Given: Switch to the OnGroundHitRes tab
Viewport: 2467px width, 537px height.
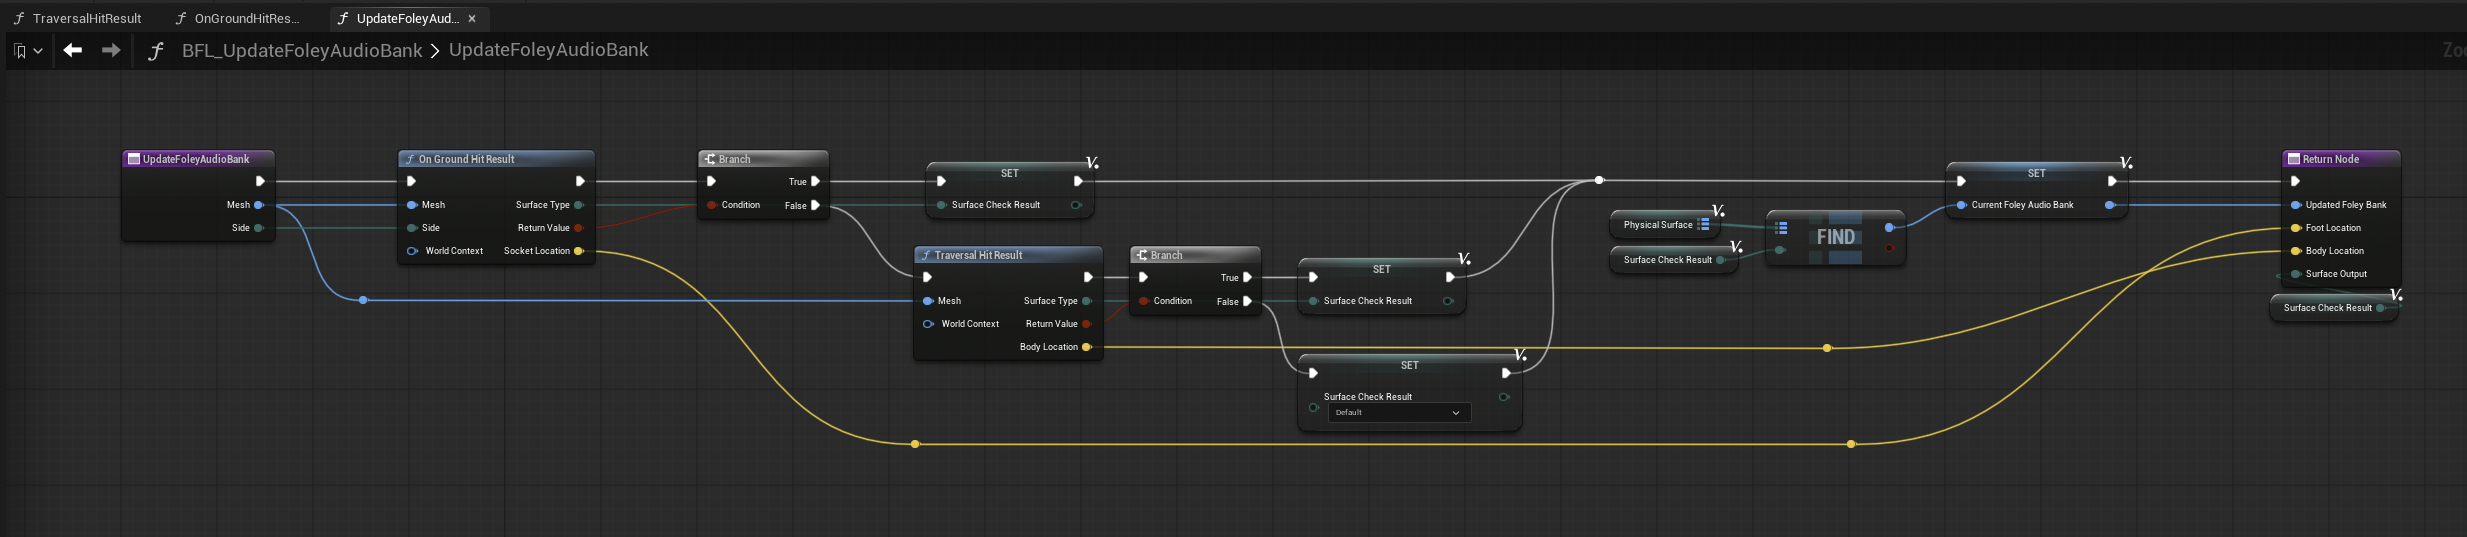Looking at the screenshot, I should 238,18.
